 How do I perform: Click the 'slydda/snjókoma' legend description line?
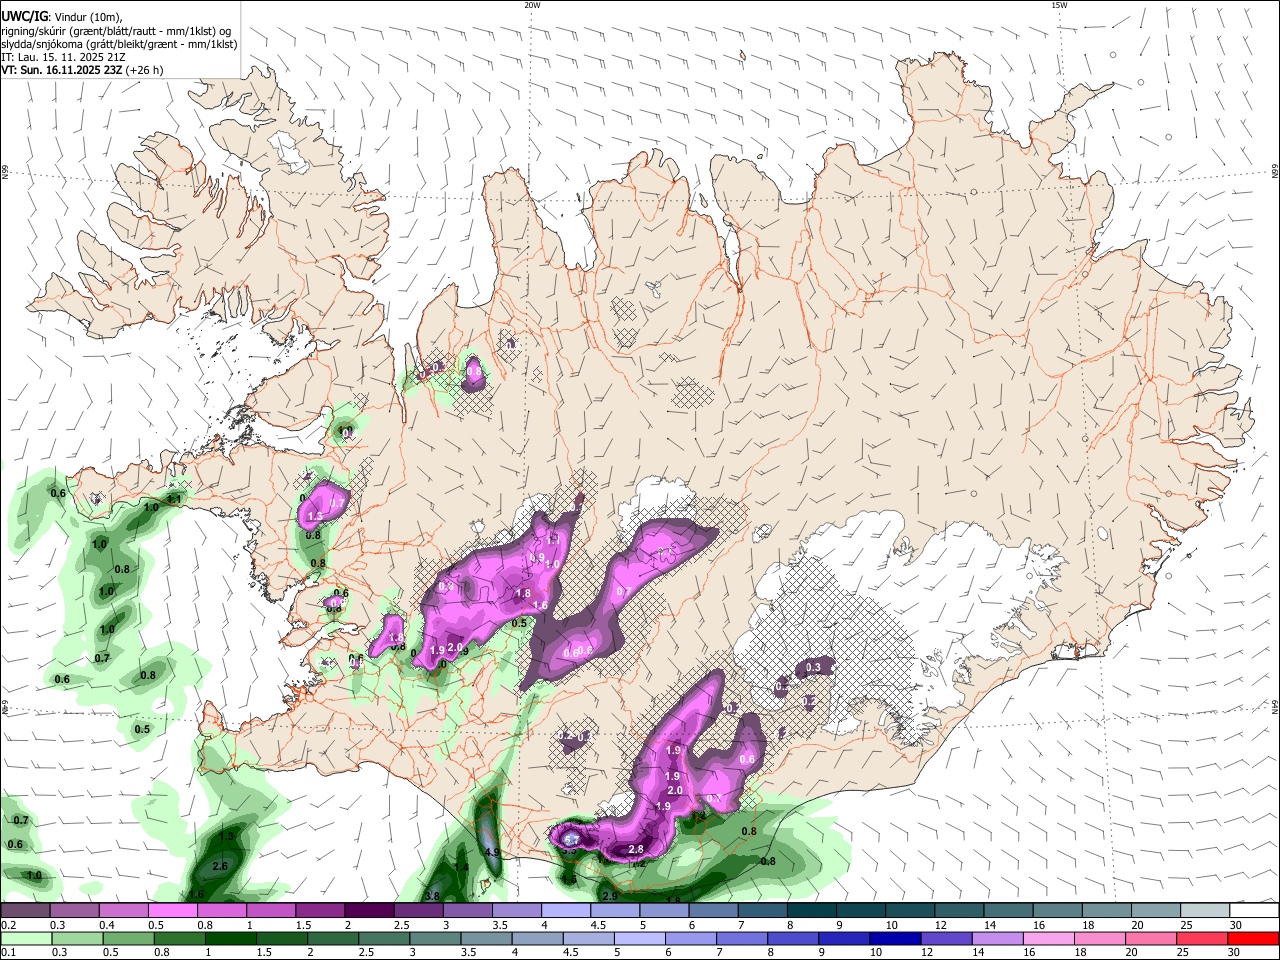pyautogui.click(x=119, y=44)
